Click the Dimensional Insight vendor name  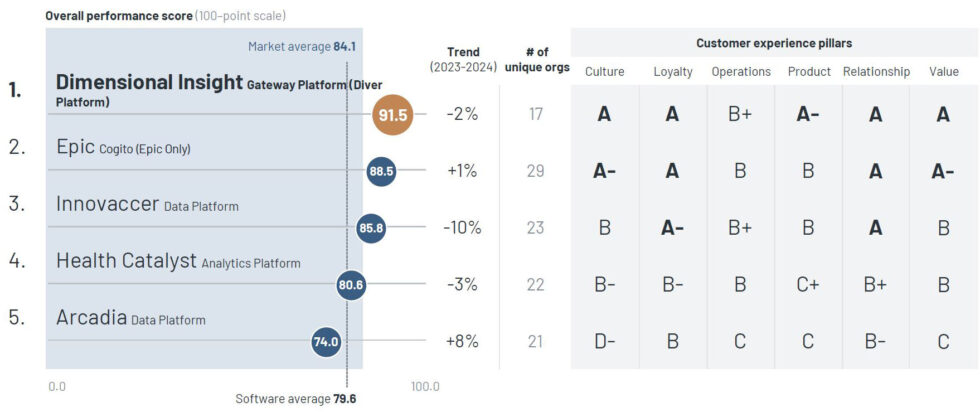click(149, 83)
